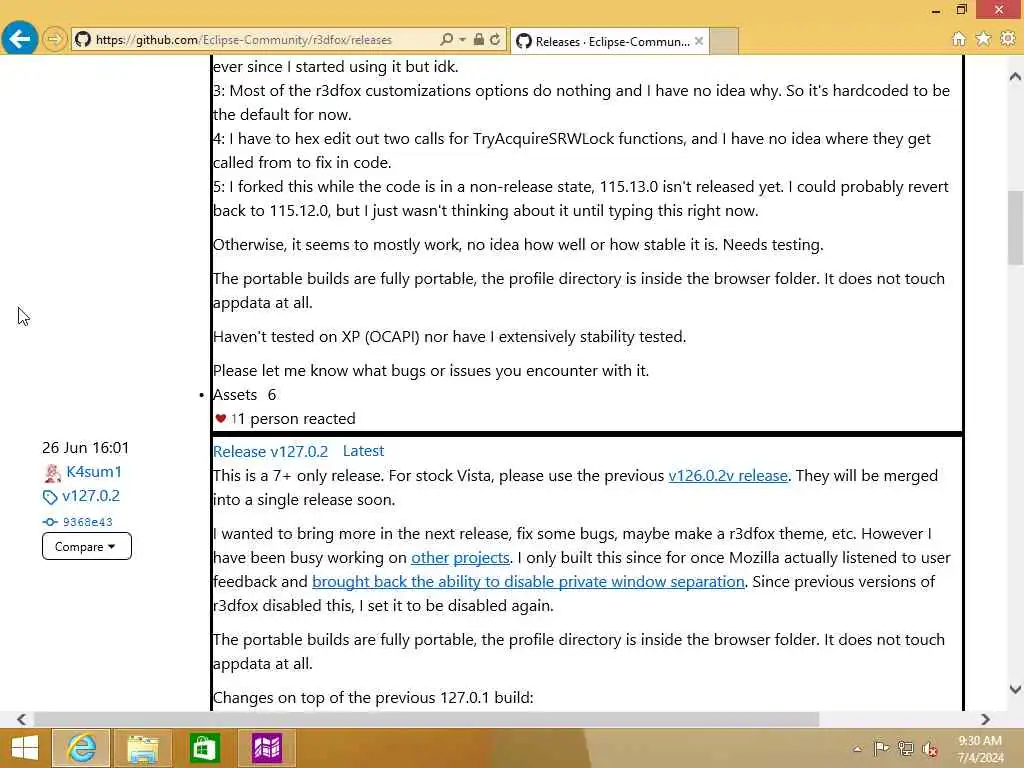Click the browser Forward arrow button
This screenshot has width=1024, height=768.
tap(55, 39)
